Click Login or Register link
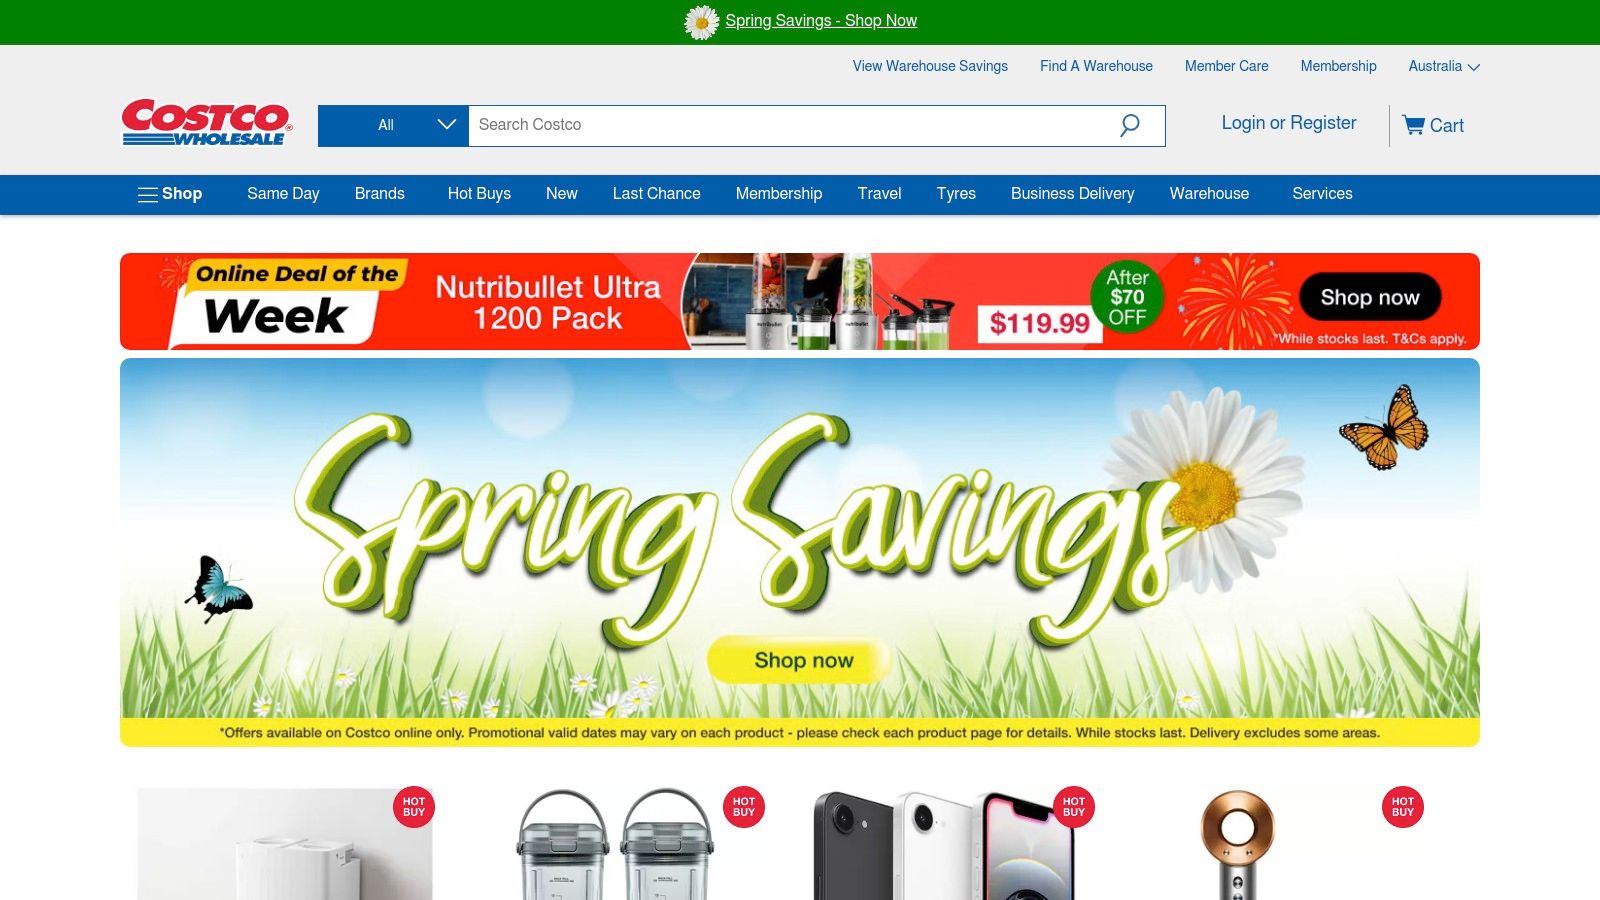The image size is (1600, 900). pyautogui.click(x=1289, y=123)
